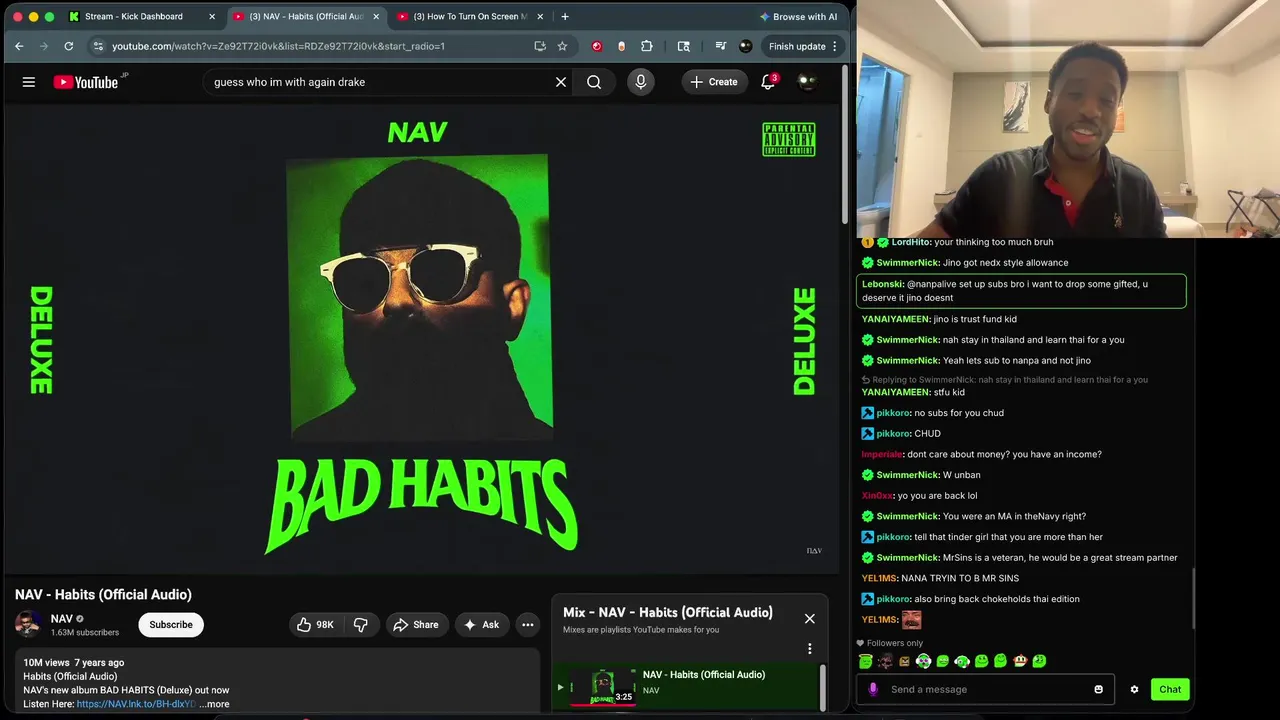Switch to How To Turn On Screen tab
This screenshot has height=720, width=1280.
470,16
